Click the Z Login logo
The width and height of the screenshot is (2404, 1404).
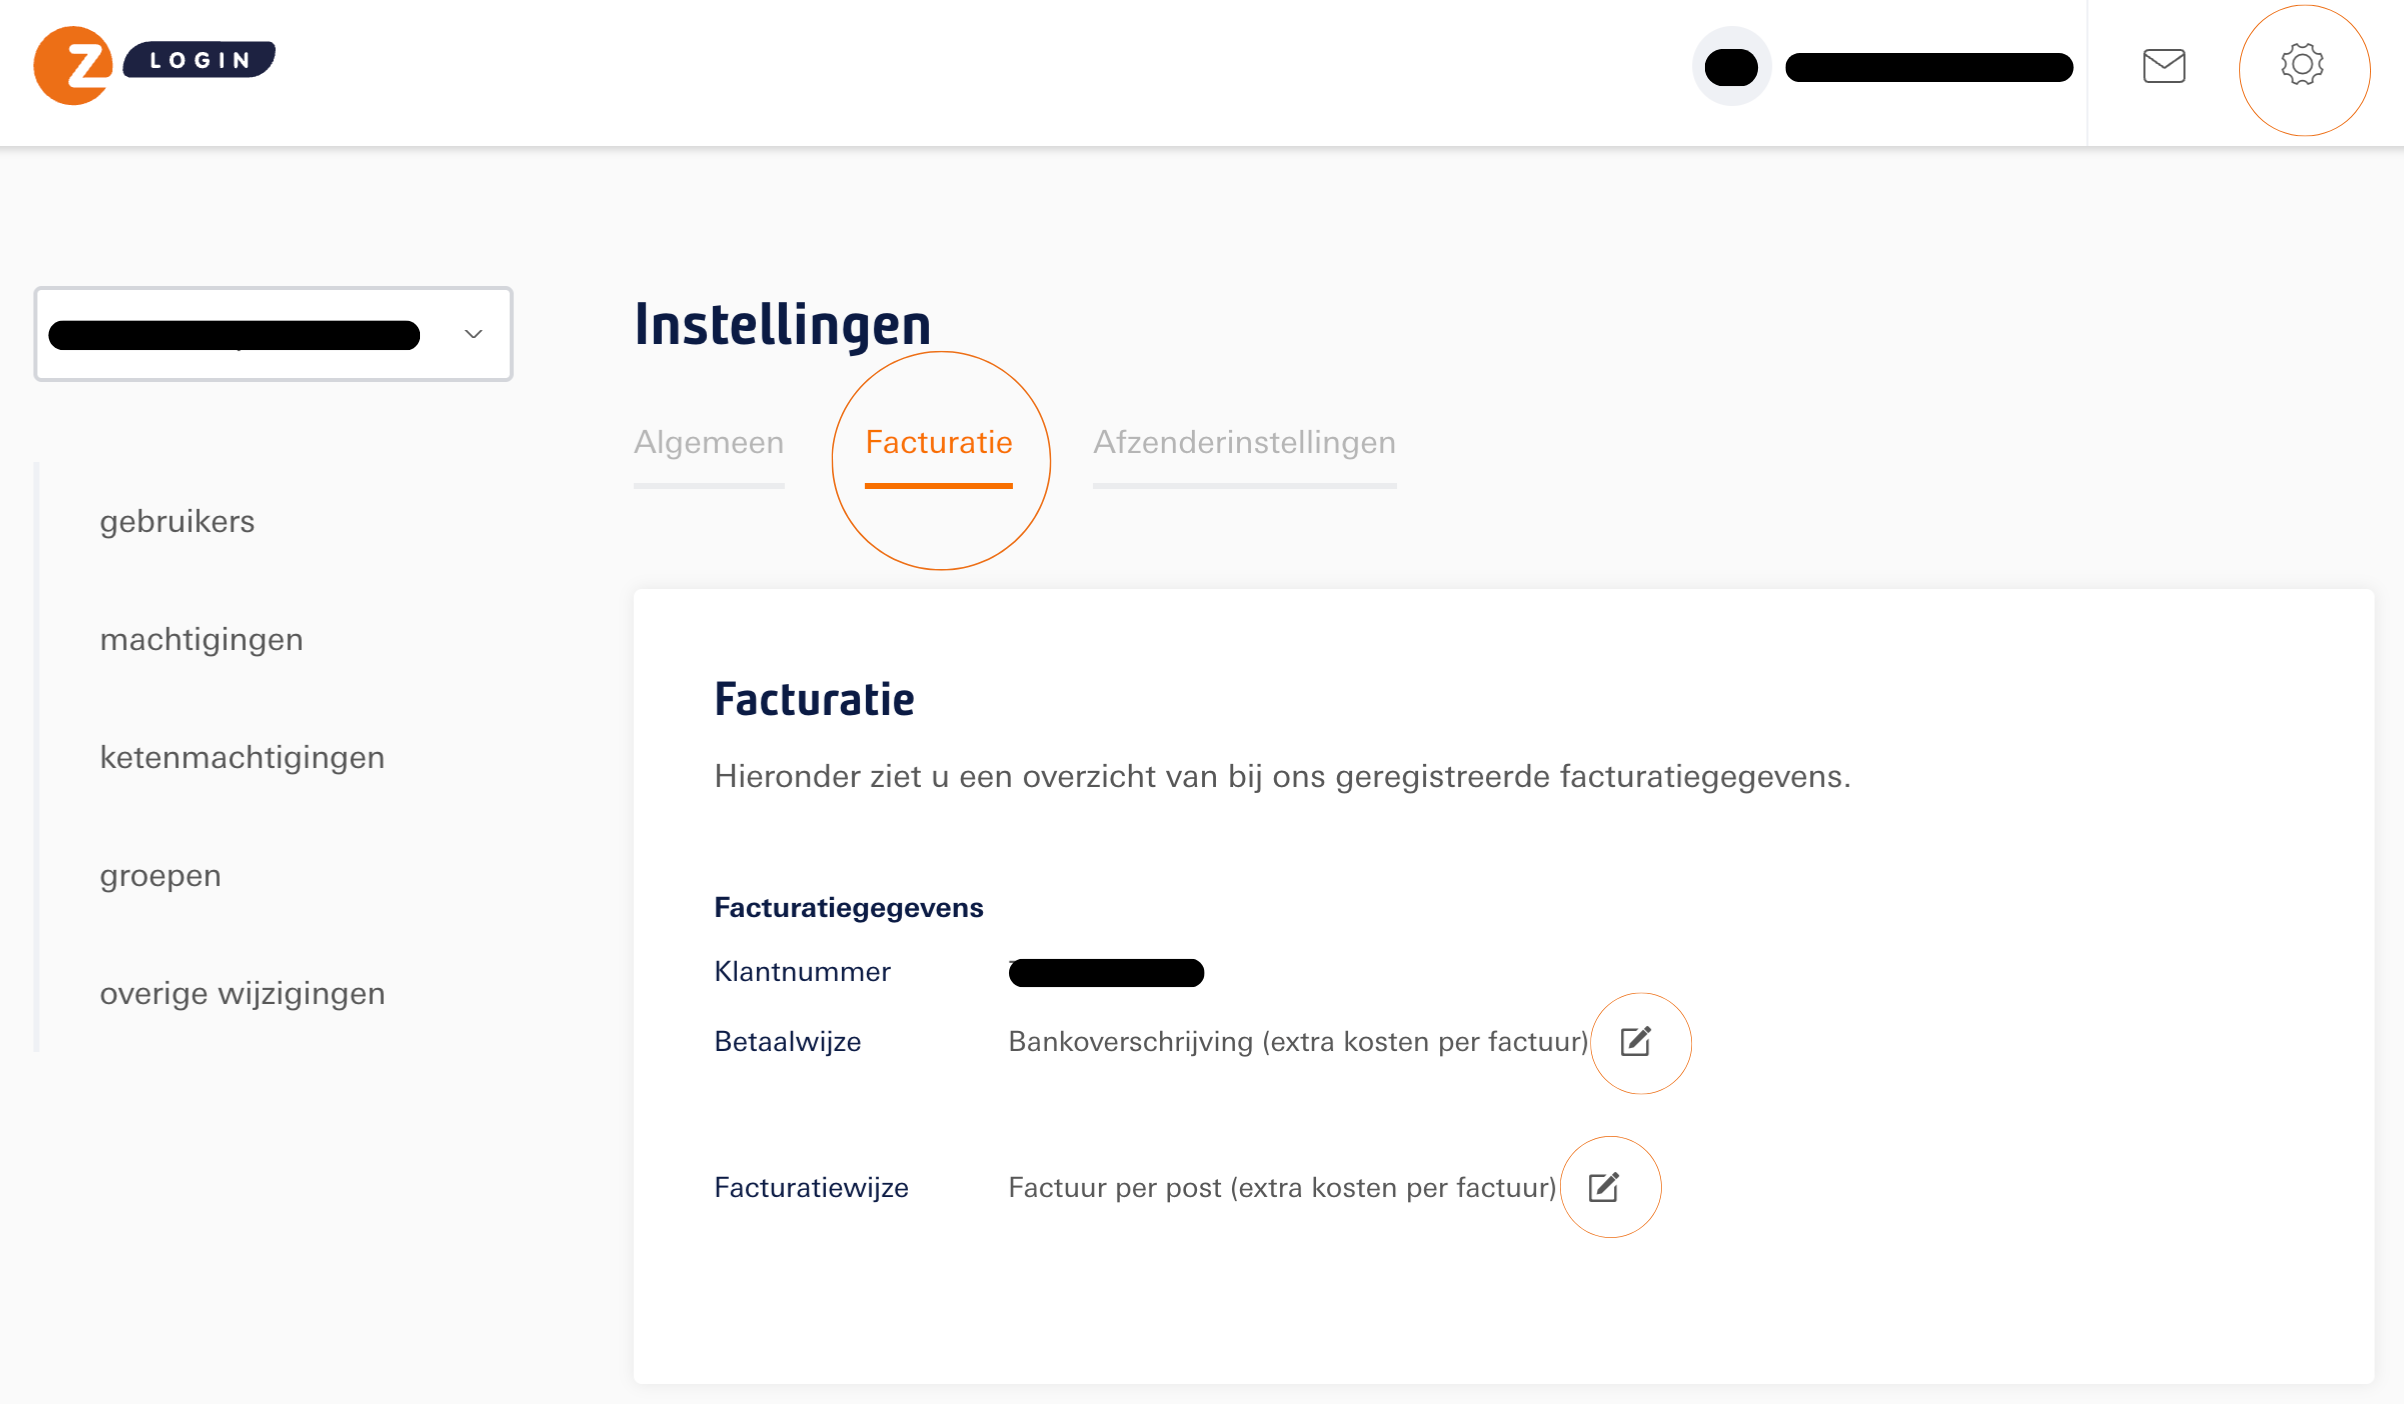coord(155,65)
